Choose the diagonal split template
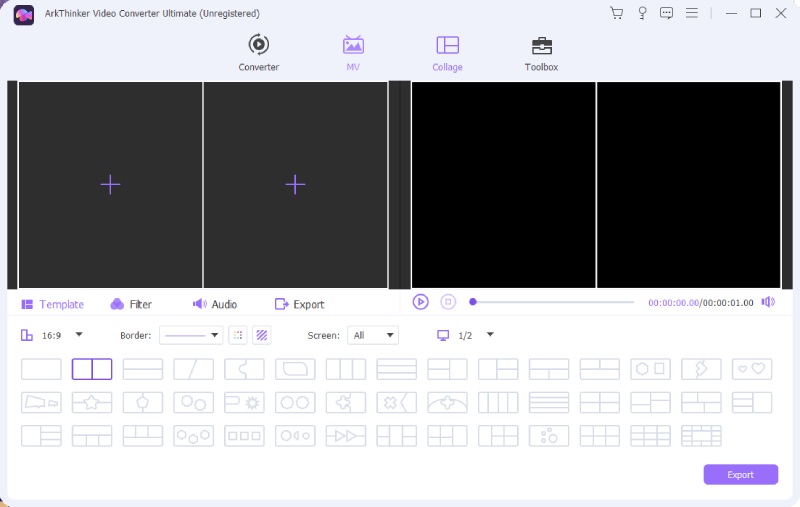Image resolution: width=800 pixels, height=507 pixels. (193, 369)
